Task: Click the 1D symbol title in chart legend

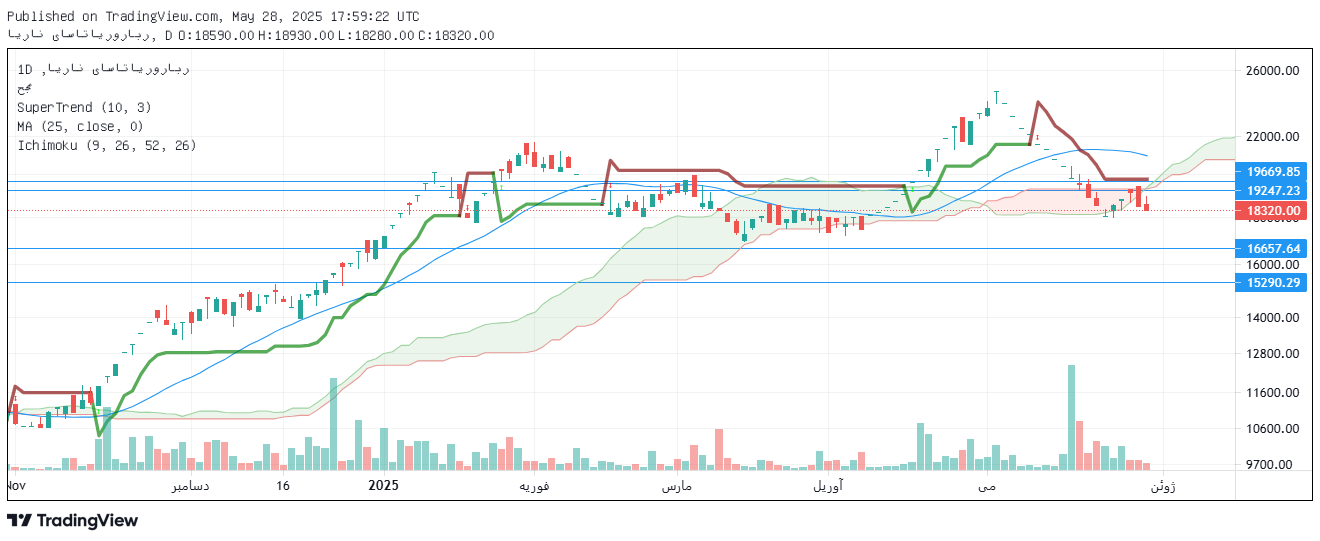Action: [x=104, y=69]
